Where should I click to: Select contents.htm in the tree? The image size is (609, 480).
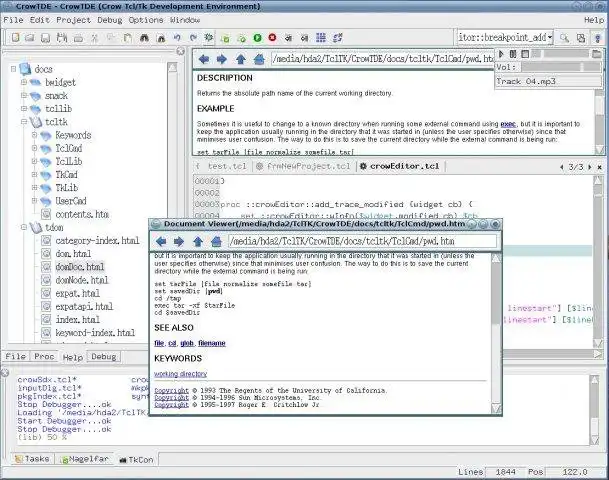(82, 214)
